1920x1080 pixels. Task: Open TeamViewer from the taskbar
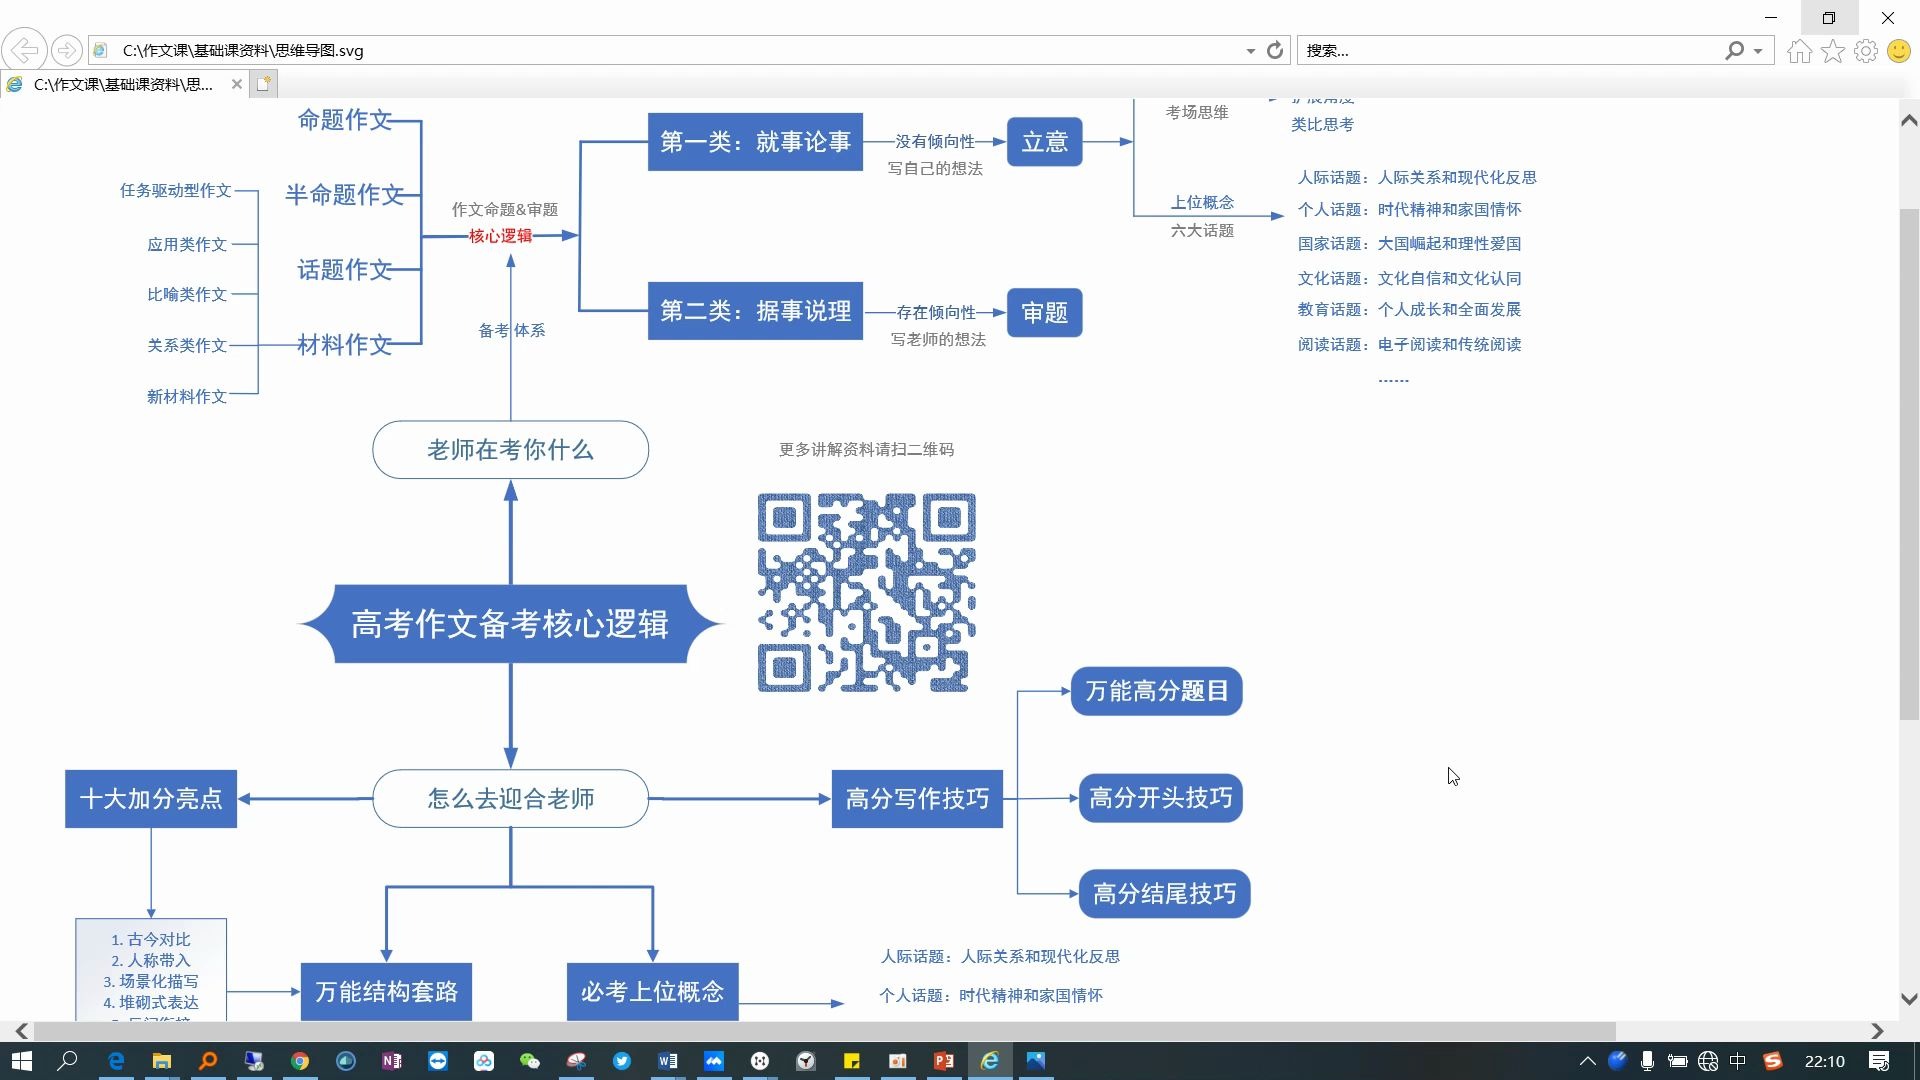(x=438, y=1061)
